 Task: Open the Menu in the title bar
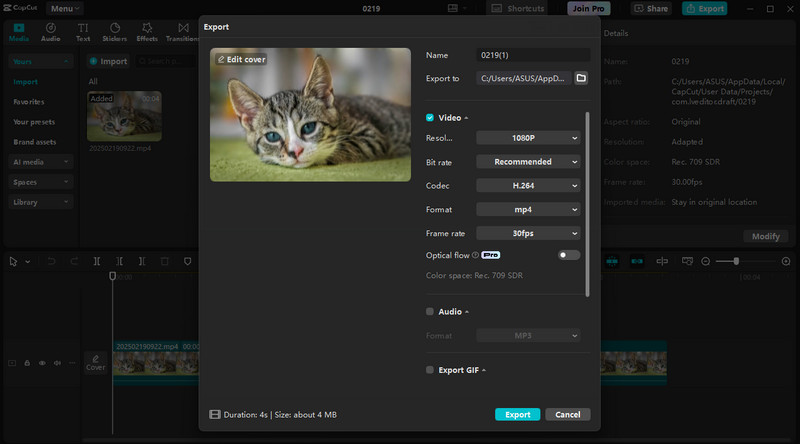pos(64,8)
